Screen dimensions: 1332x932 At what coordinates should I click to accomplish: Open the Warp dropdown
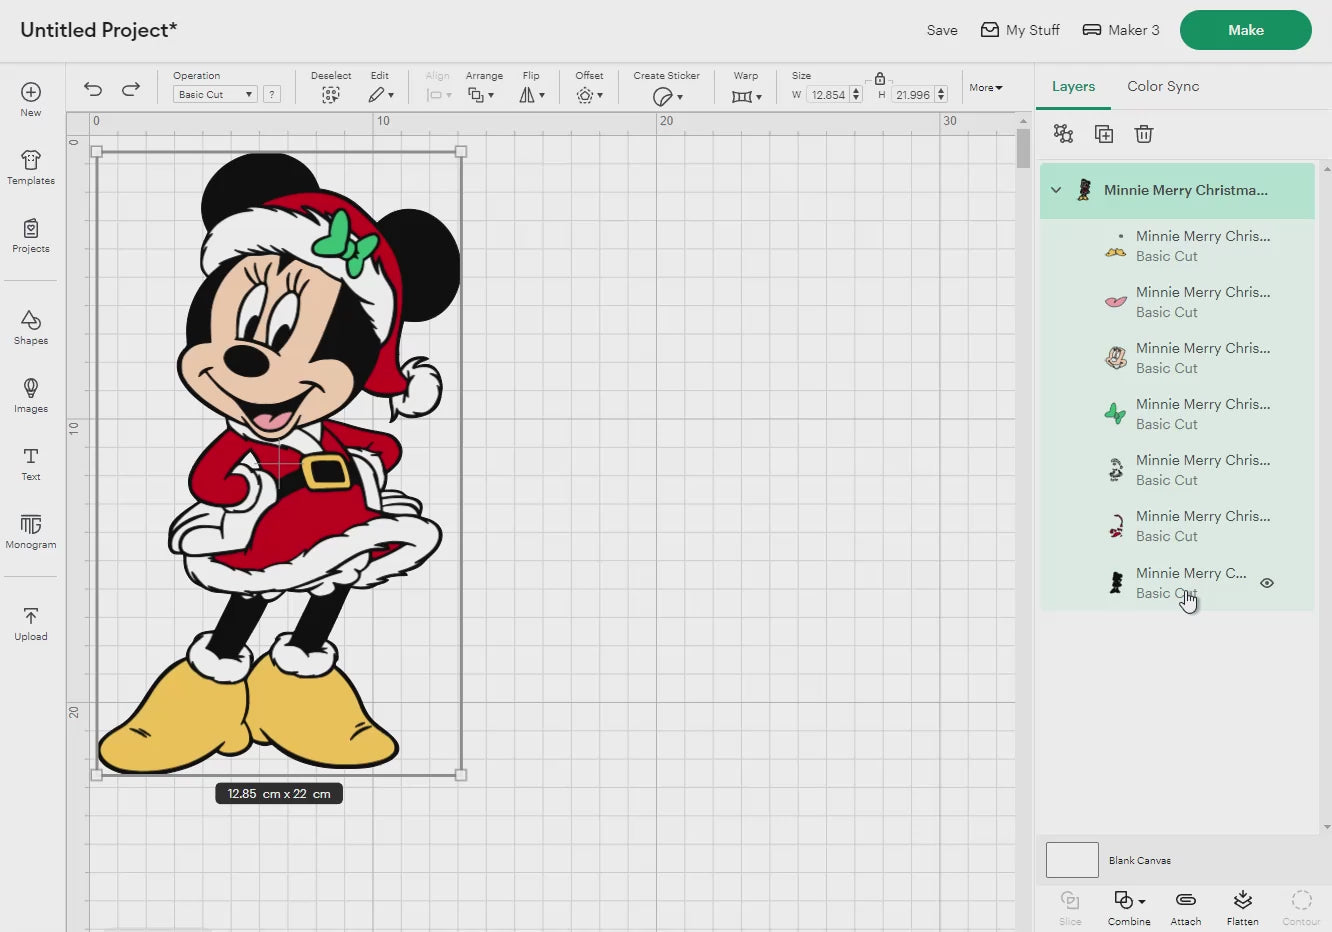pos(746,96)
